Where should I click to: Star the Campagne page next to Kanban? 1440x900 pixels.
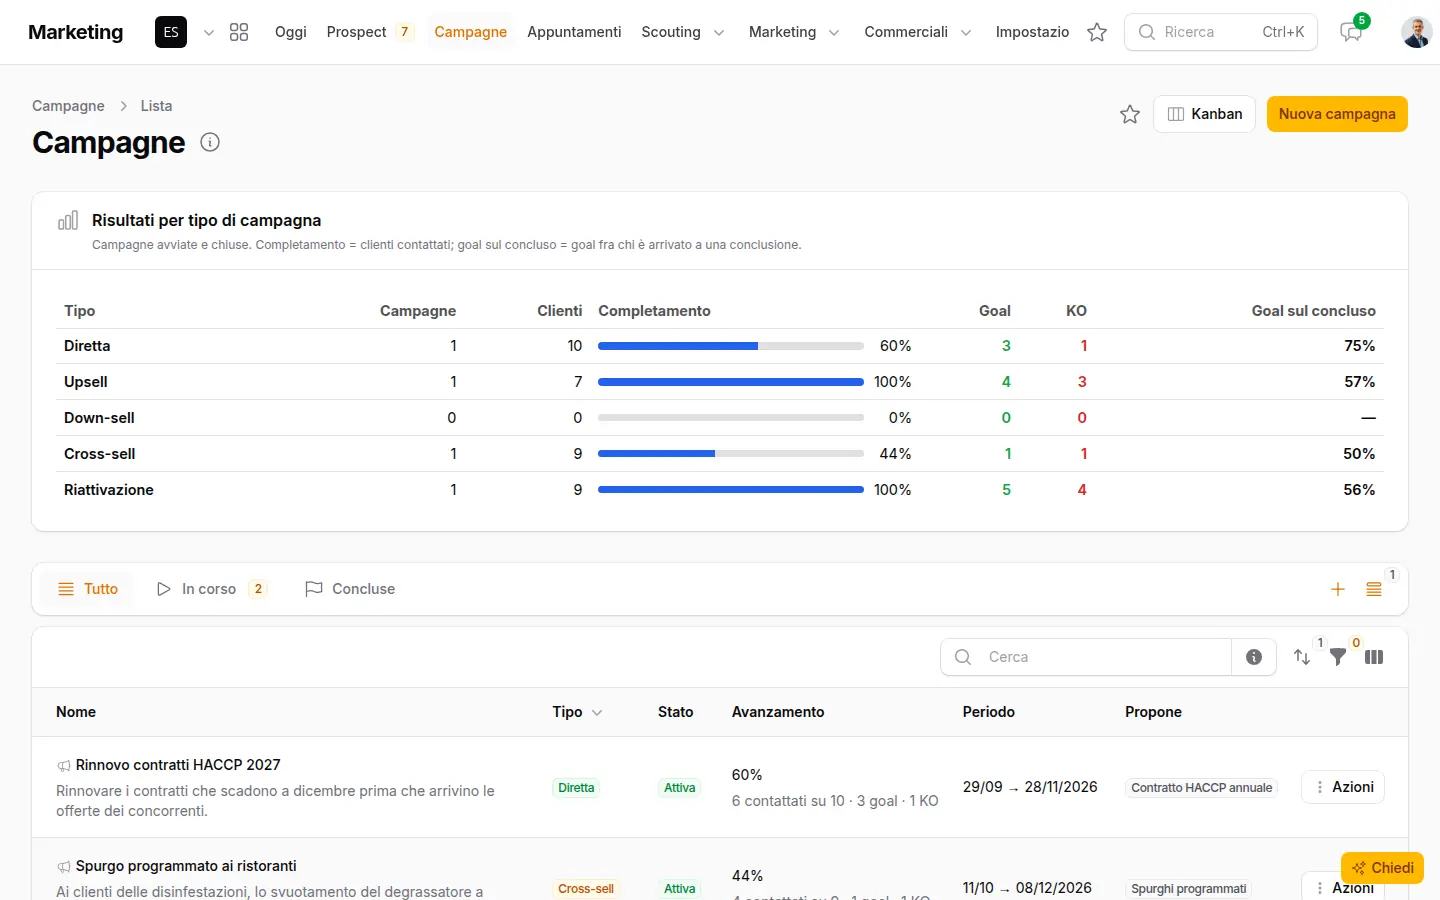pos(1130,114)
